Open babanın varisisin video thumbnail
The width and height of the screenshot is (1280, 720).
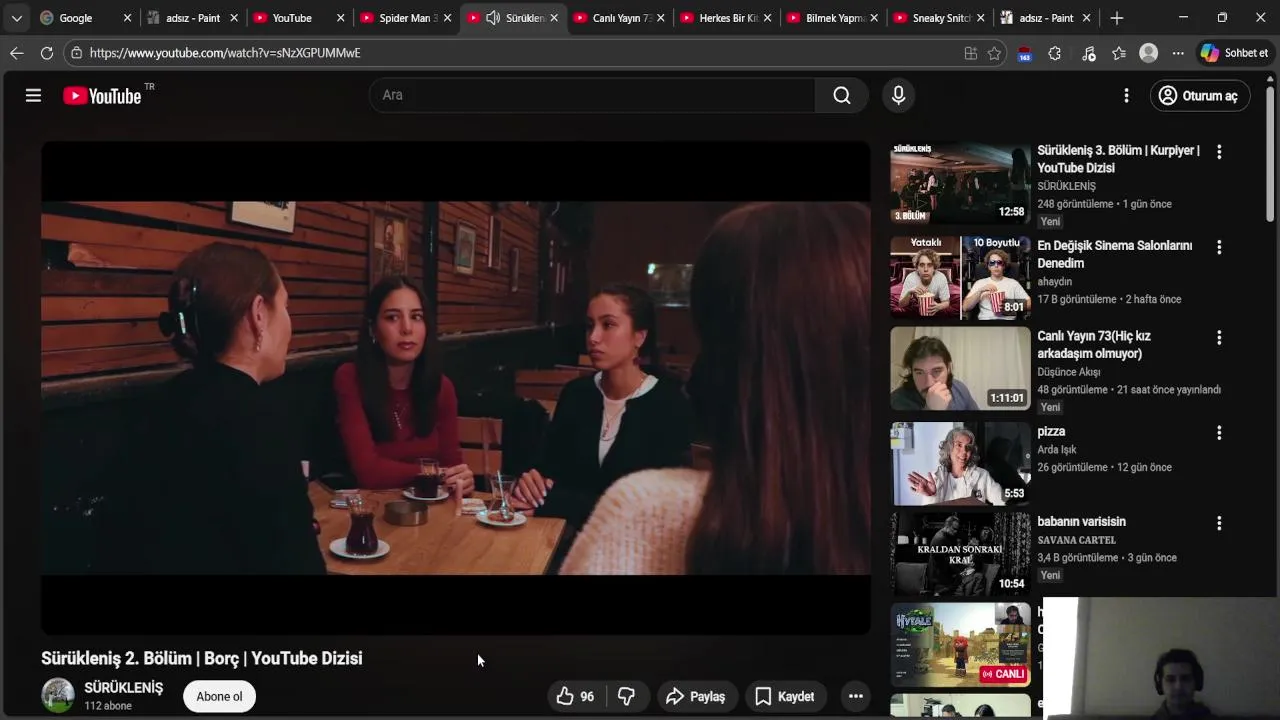click(x=960, y=554)
